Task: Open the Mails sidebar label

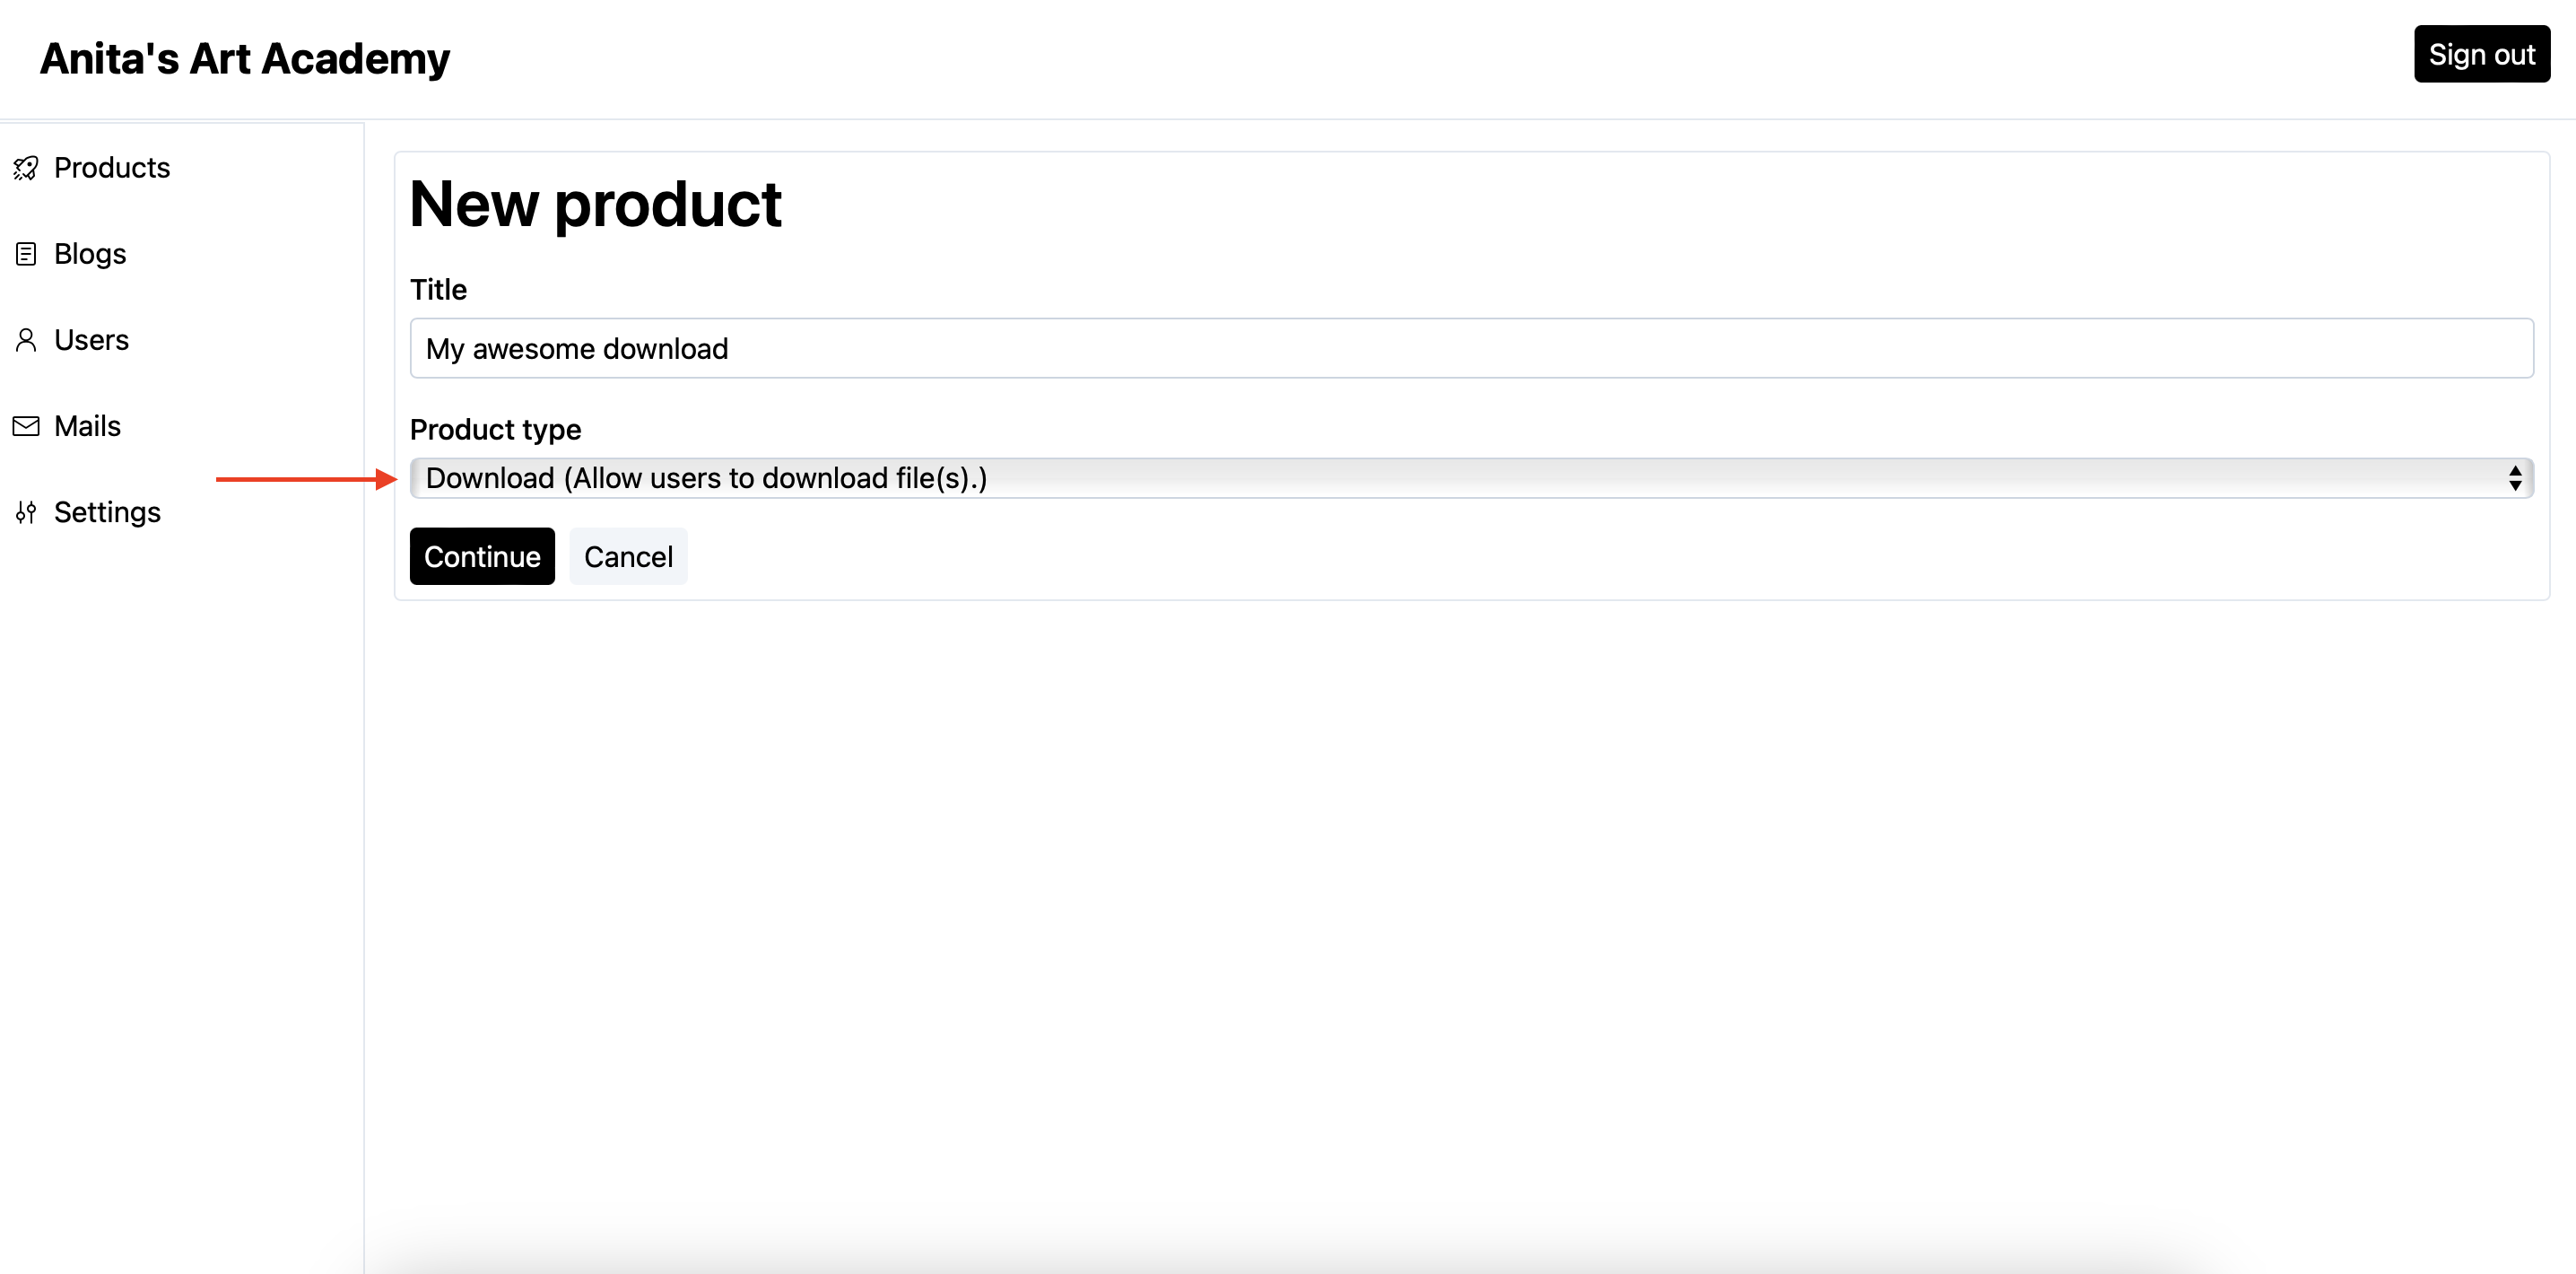Action: (87, 426)
